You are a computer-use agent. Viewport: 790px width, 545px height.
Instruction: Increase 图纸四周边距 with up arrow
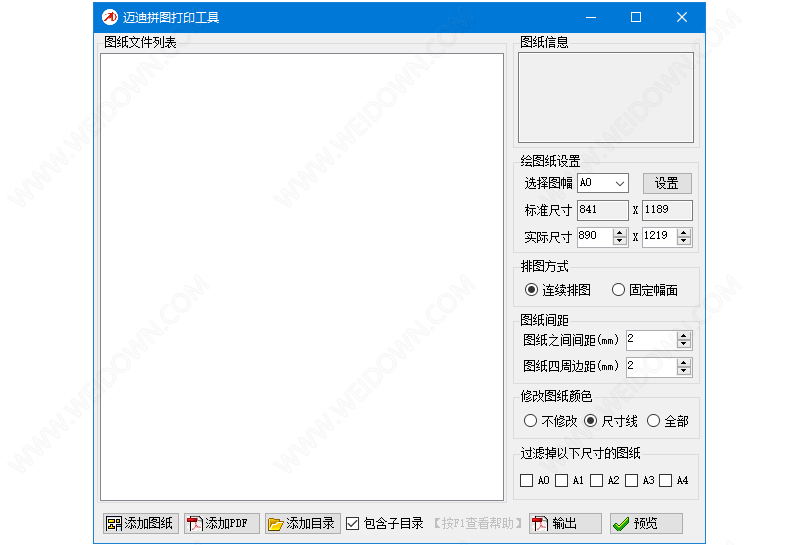pyautogui.click(x=684, y=363)
